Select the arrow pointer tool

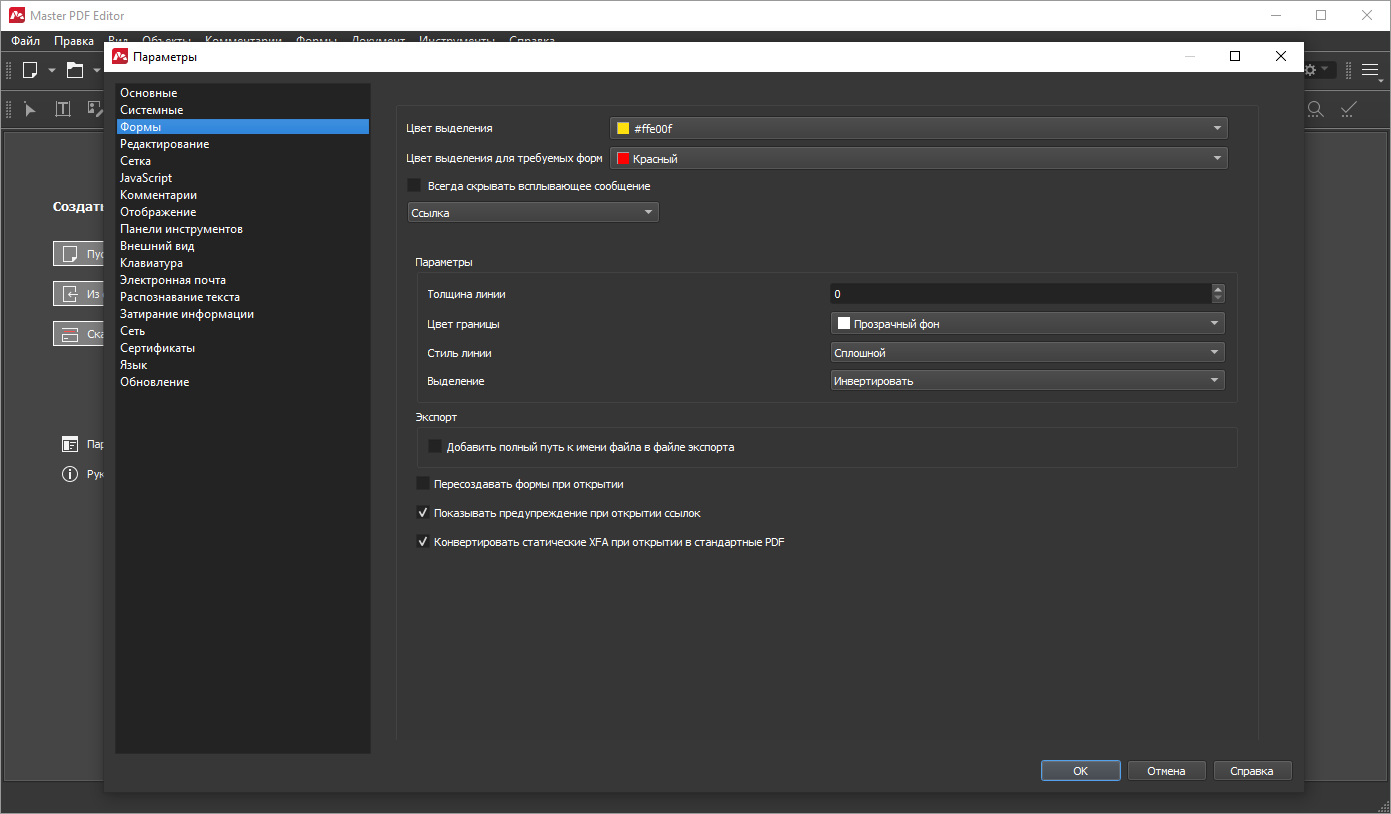click(30, 109)
